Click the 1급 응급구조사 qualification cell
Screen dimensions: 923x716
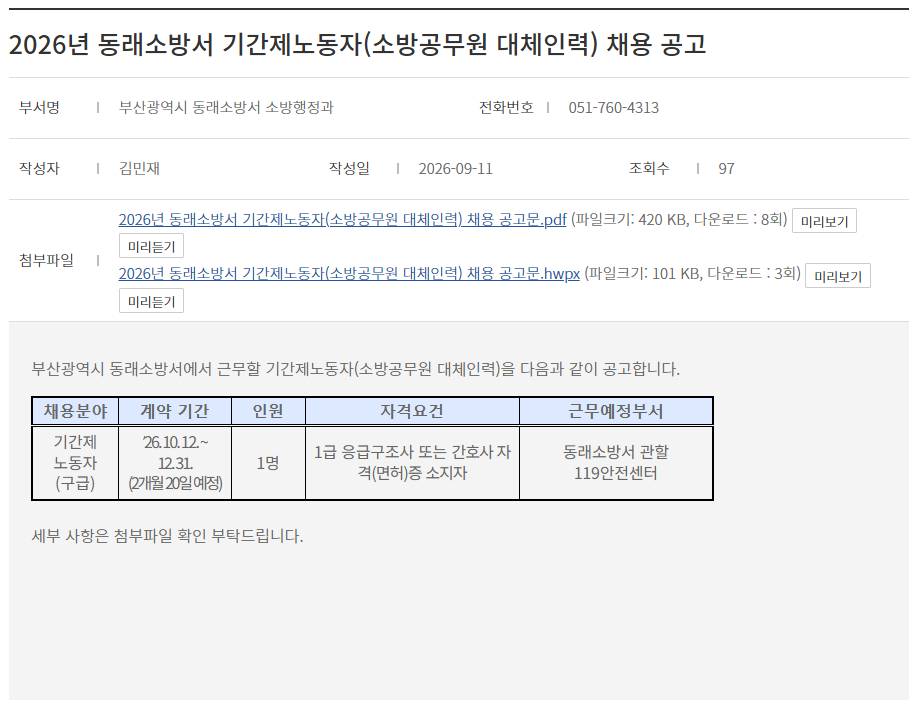412,463
